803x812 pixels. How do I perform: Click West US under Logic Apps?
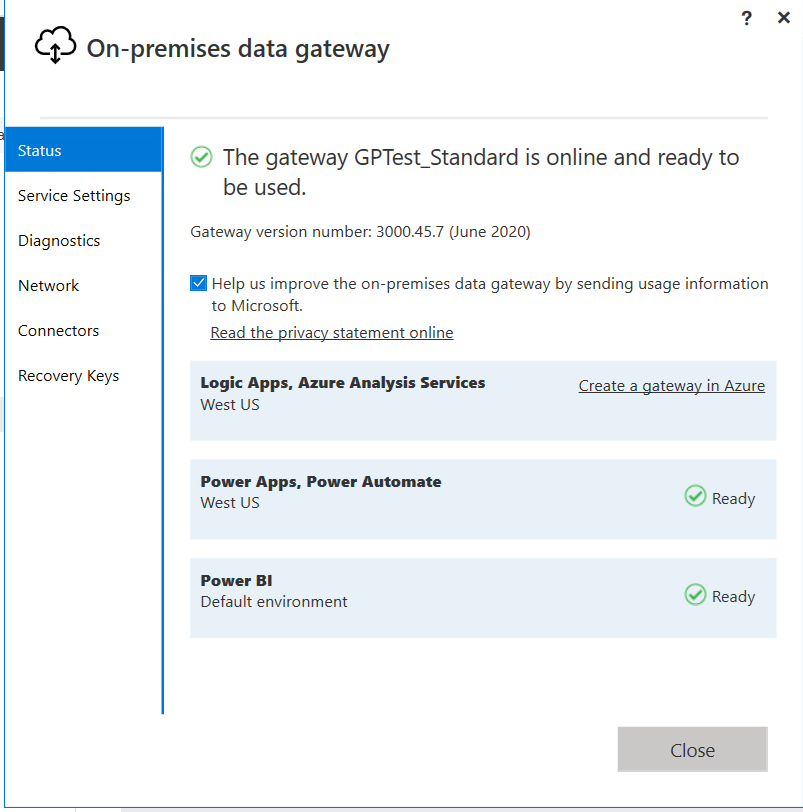coord(230,405)
